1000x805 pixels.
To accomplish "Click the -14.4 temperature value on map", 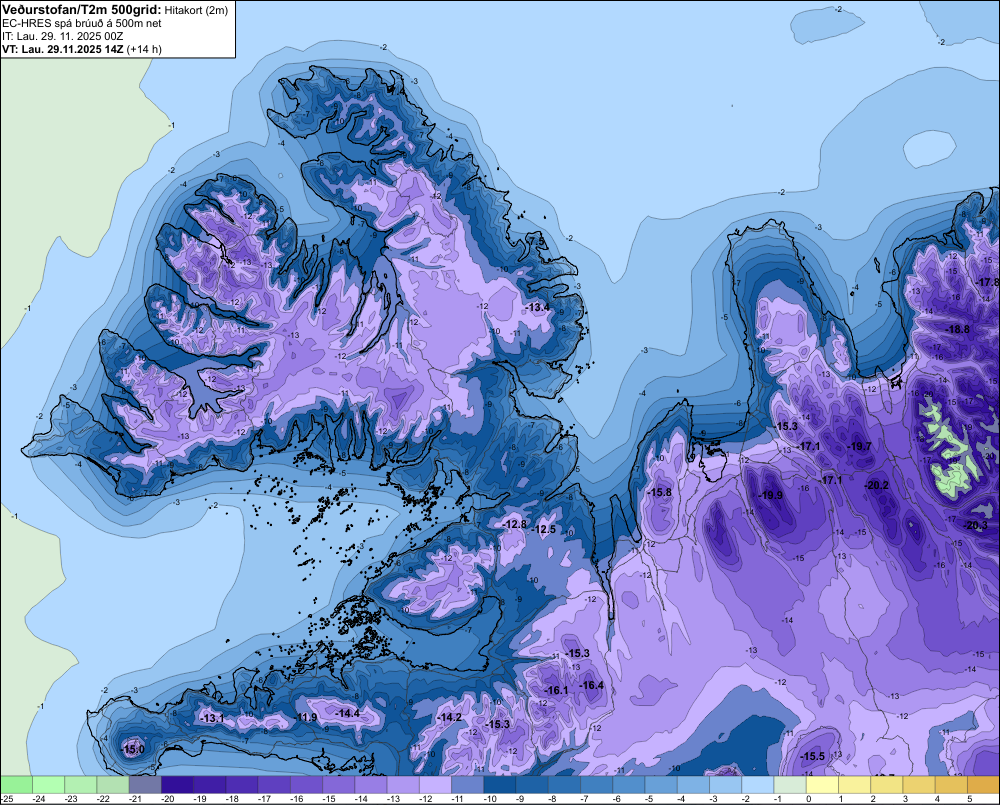I will tap(348, 713).
